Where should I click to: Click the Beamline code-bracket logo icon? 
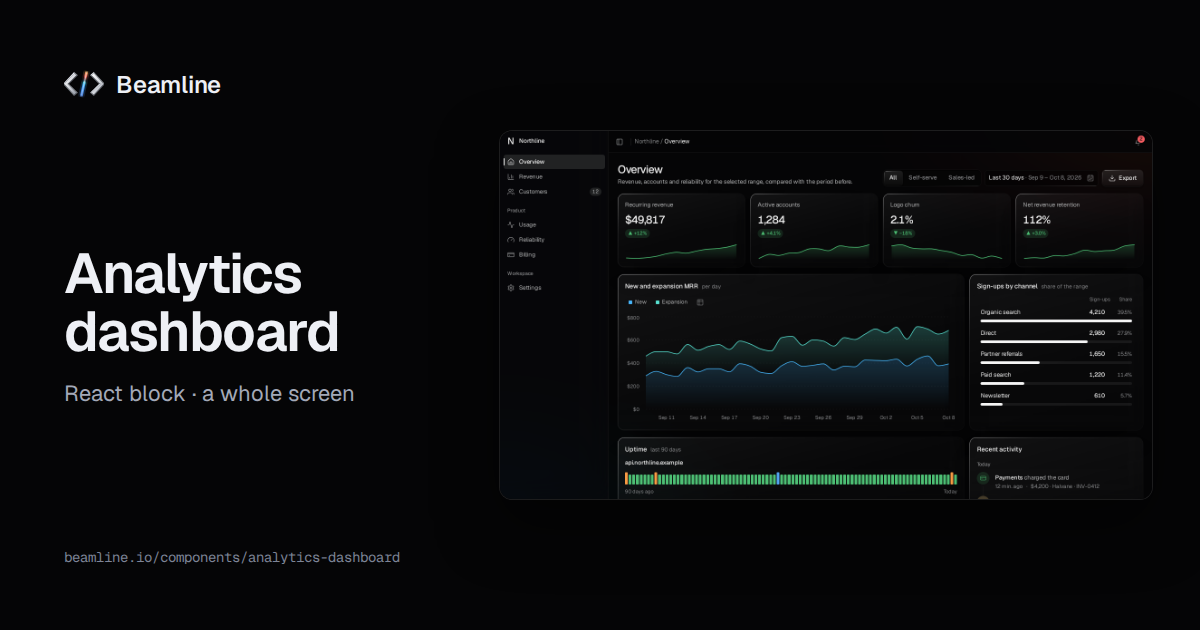point(83,85)
